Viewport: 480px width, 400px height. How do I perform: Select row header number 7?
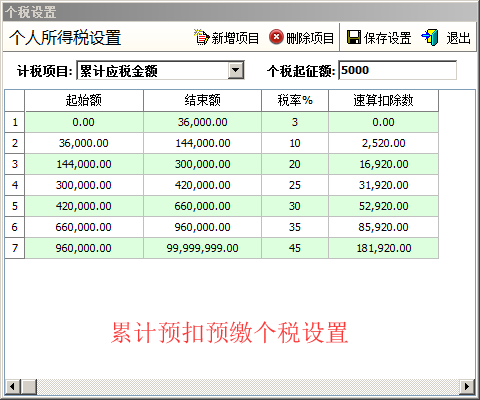[x=15, y=248]
